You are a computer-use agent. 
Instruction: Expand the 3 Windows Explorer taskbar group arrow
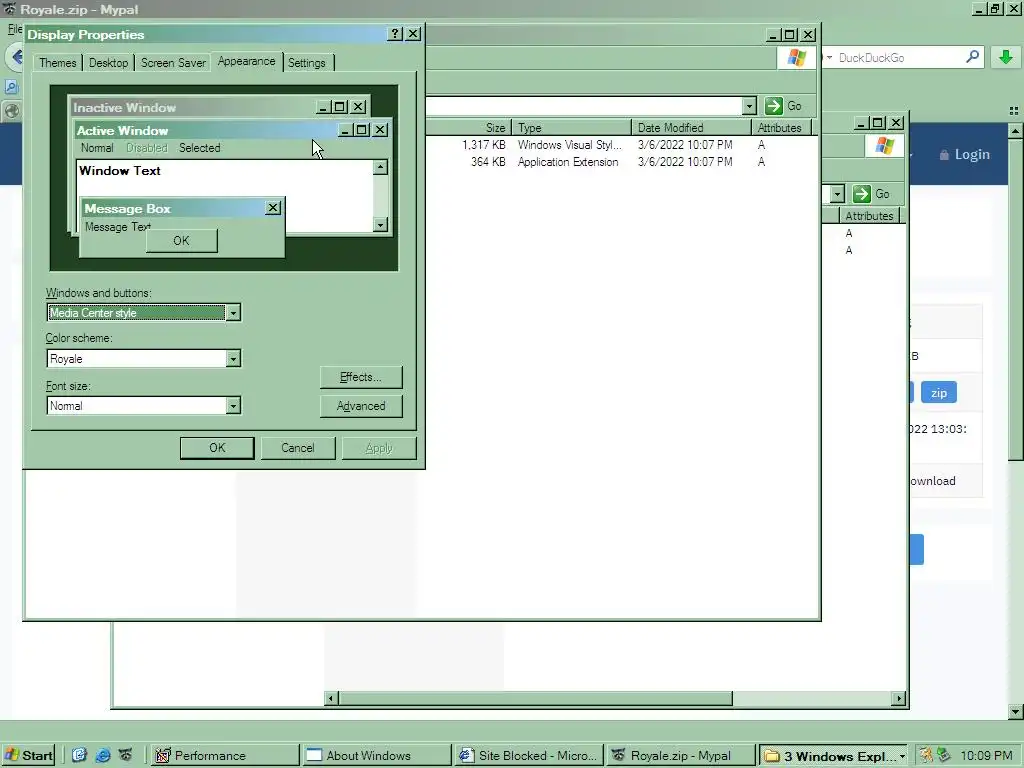[x=903, y=756]
